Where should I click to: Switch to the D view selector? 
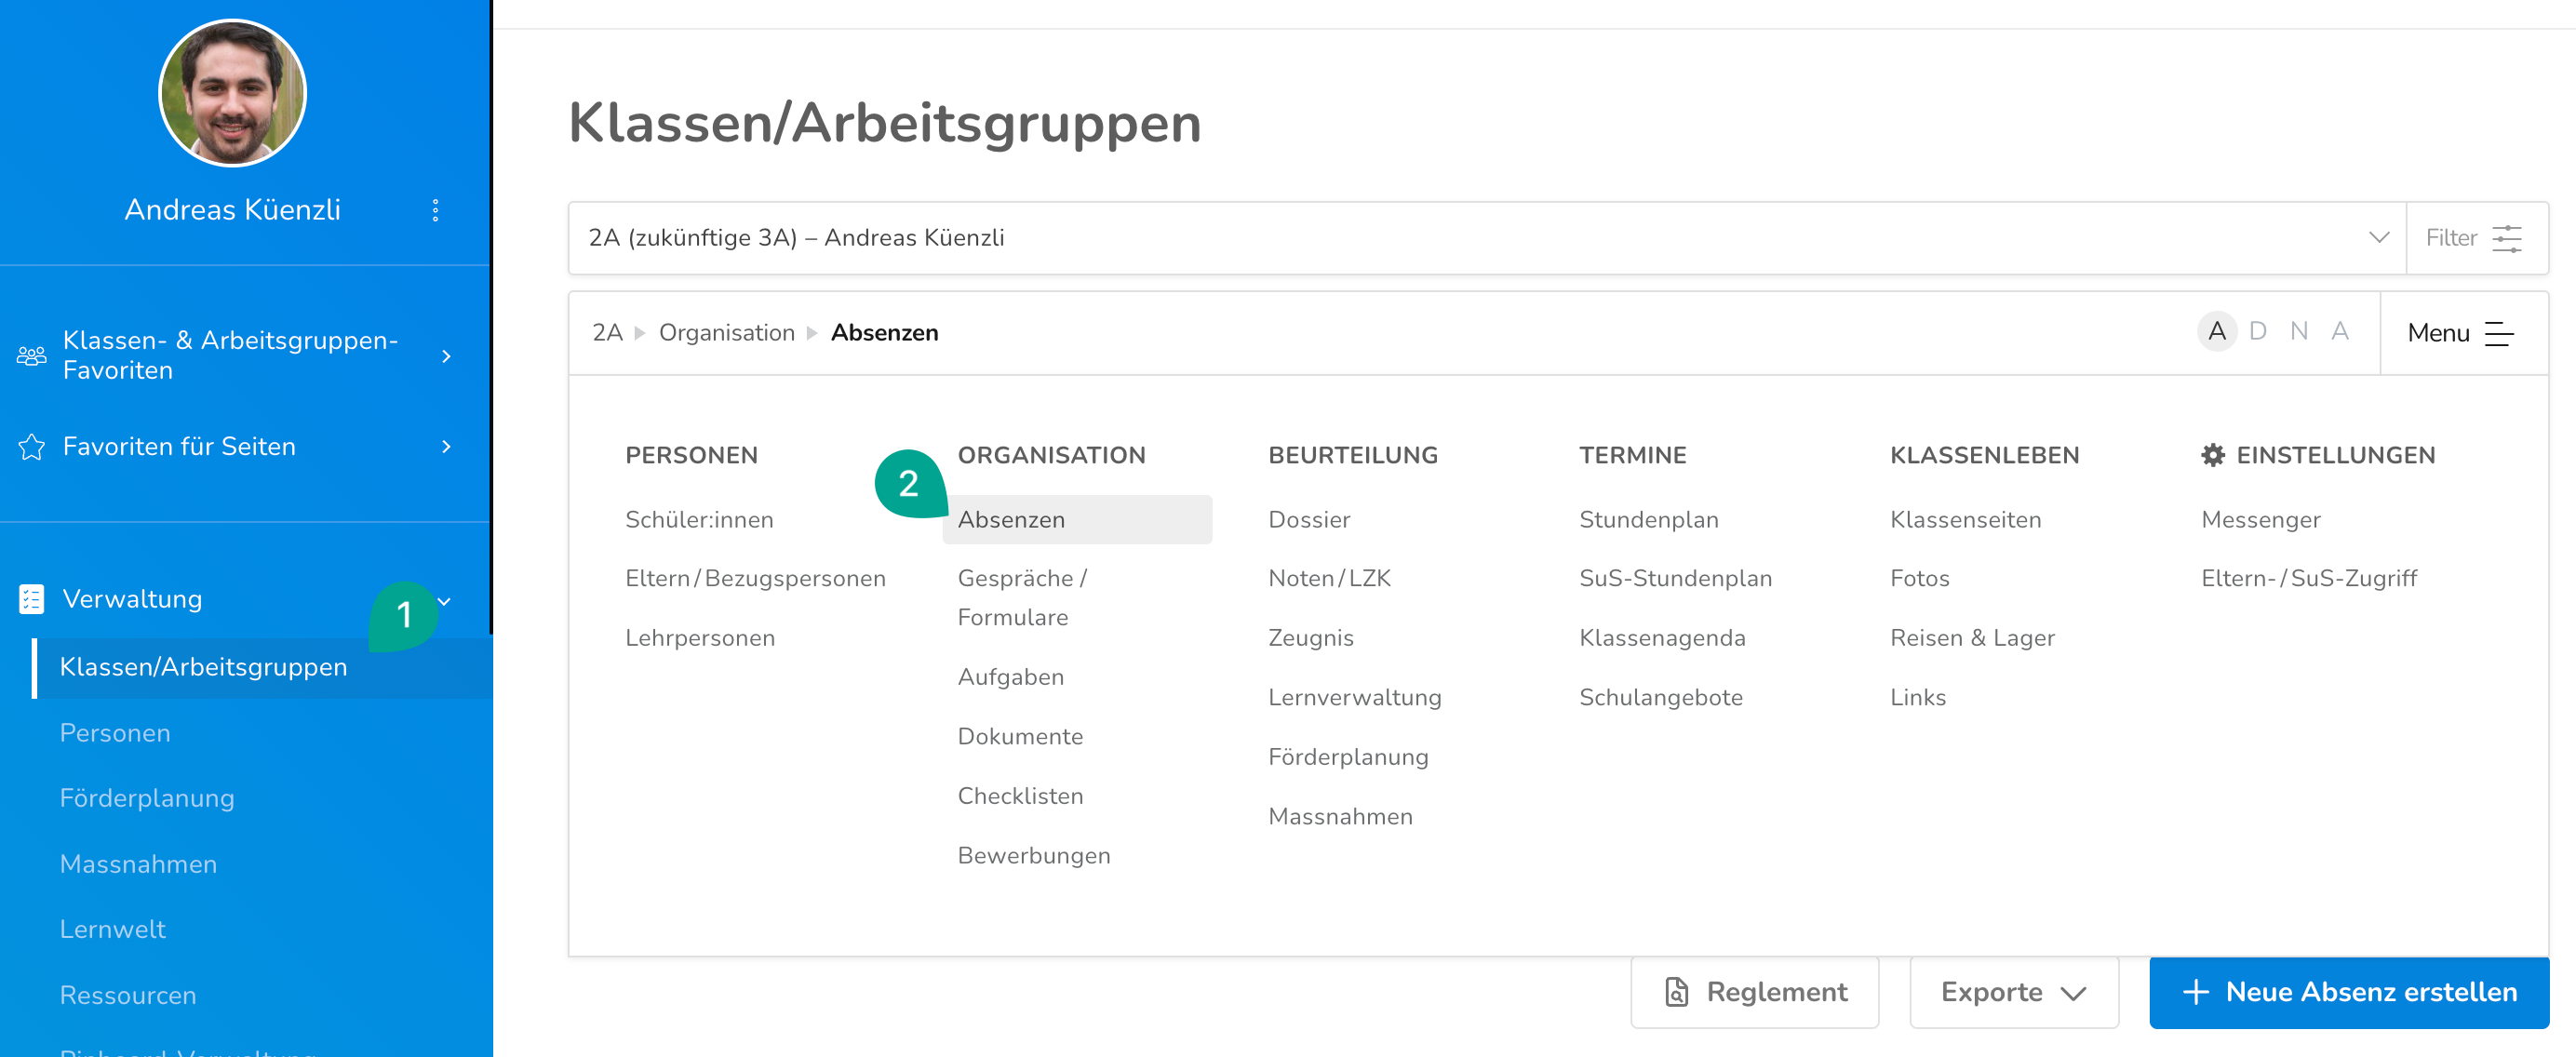click(2257, 331)
